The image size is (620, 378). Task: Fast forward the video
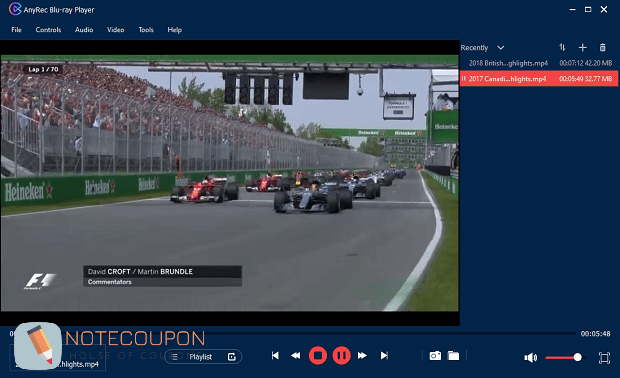click(x=362, y=356)
